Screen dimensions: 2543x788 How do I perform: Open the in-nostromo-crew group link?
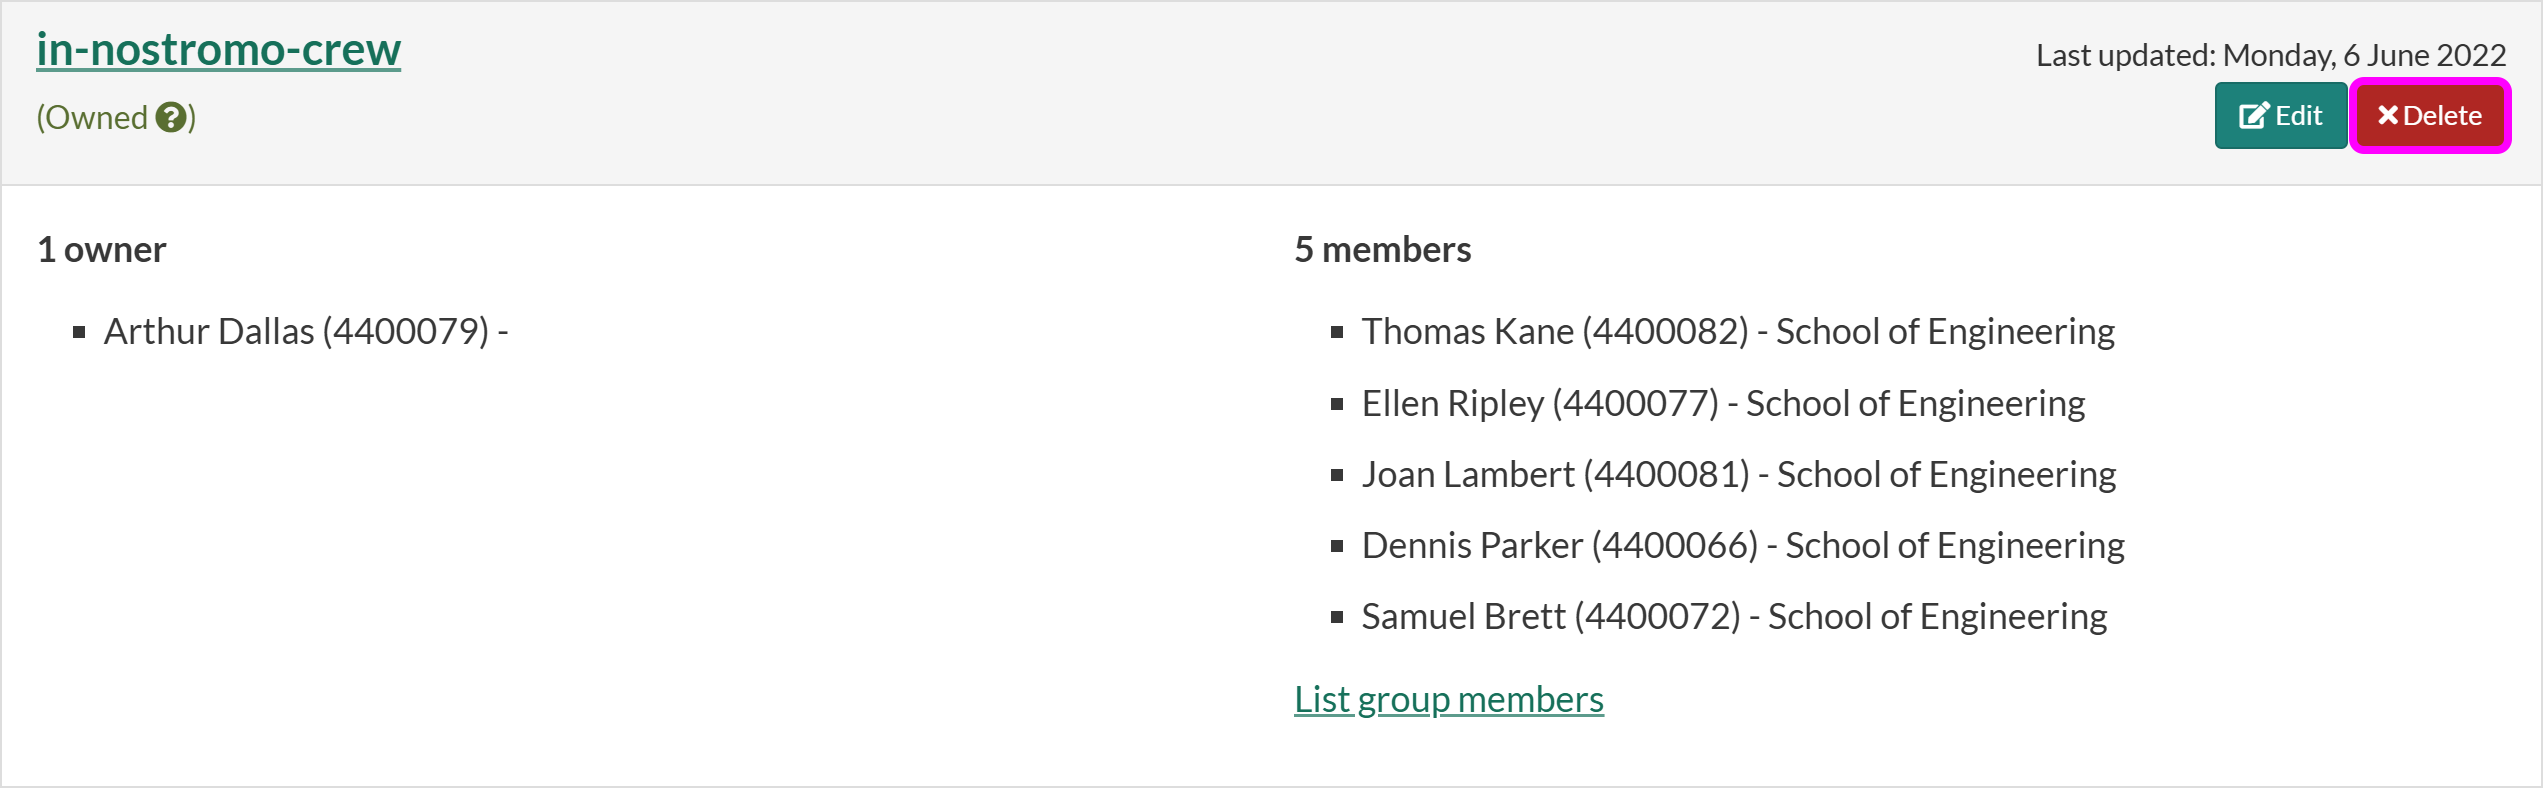click(218, 50)
